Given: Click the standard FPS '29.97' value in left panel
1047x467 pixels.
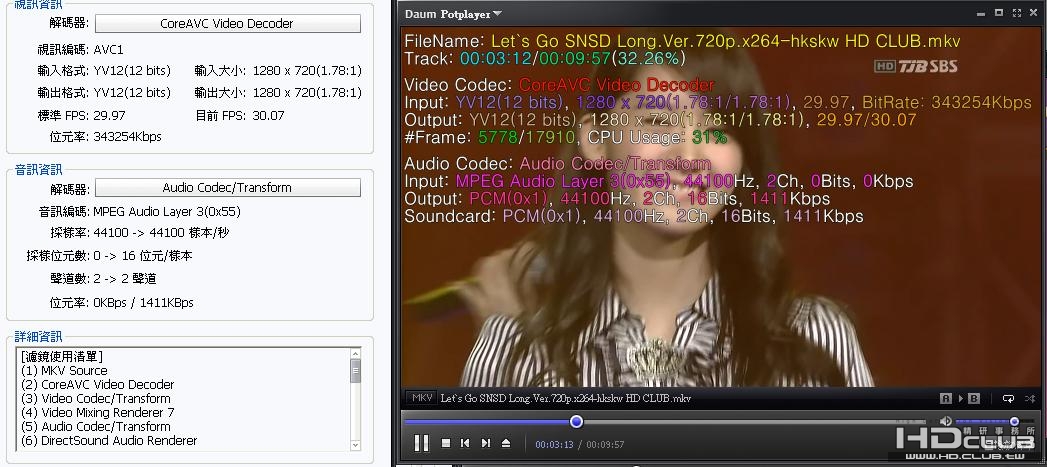Looking at the screenshot, I should coord(110,116).
